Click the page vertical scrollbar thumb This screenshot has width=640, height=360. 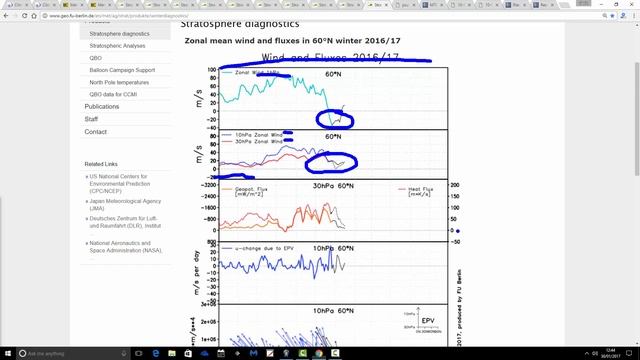point(637,118)
